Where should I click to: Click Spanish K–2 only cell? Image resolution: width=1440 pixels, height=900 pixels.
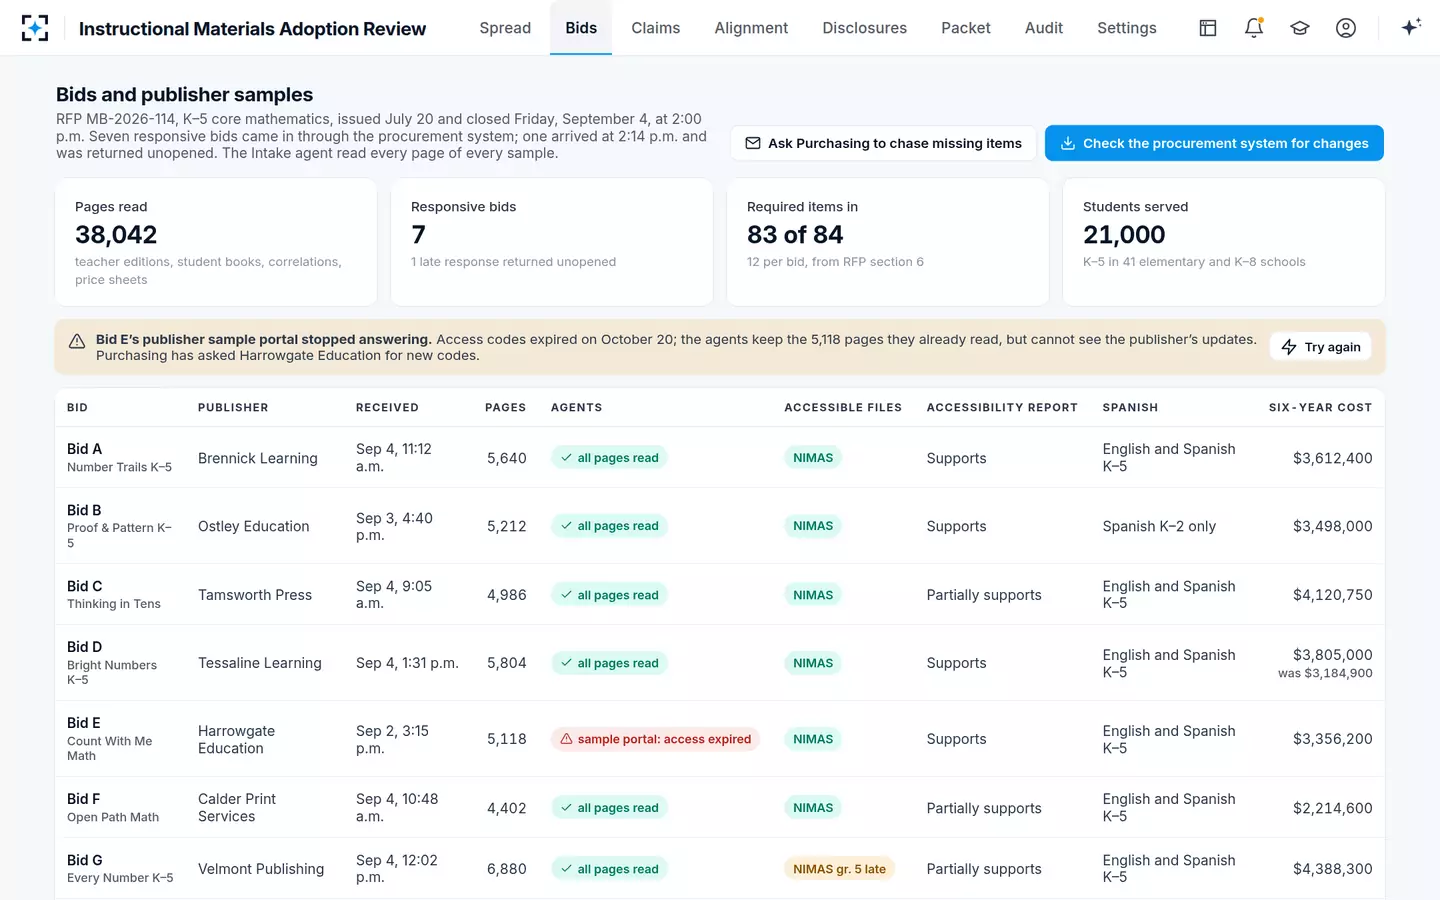(1159, 526)
